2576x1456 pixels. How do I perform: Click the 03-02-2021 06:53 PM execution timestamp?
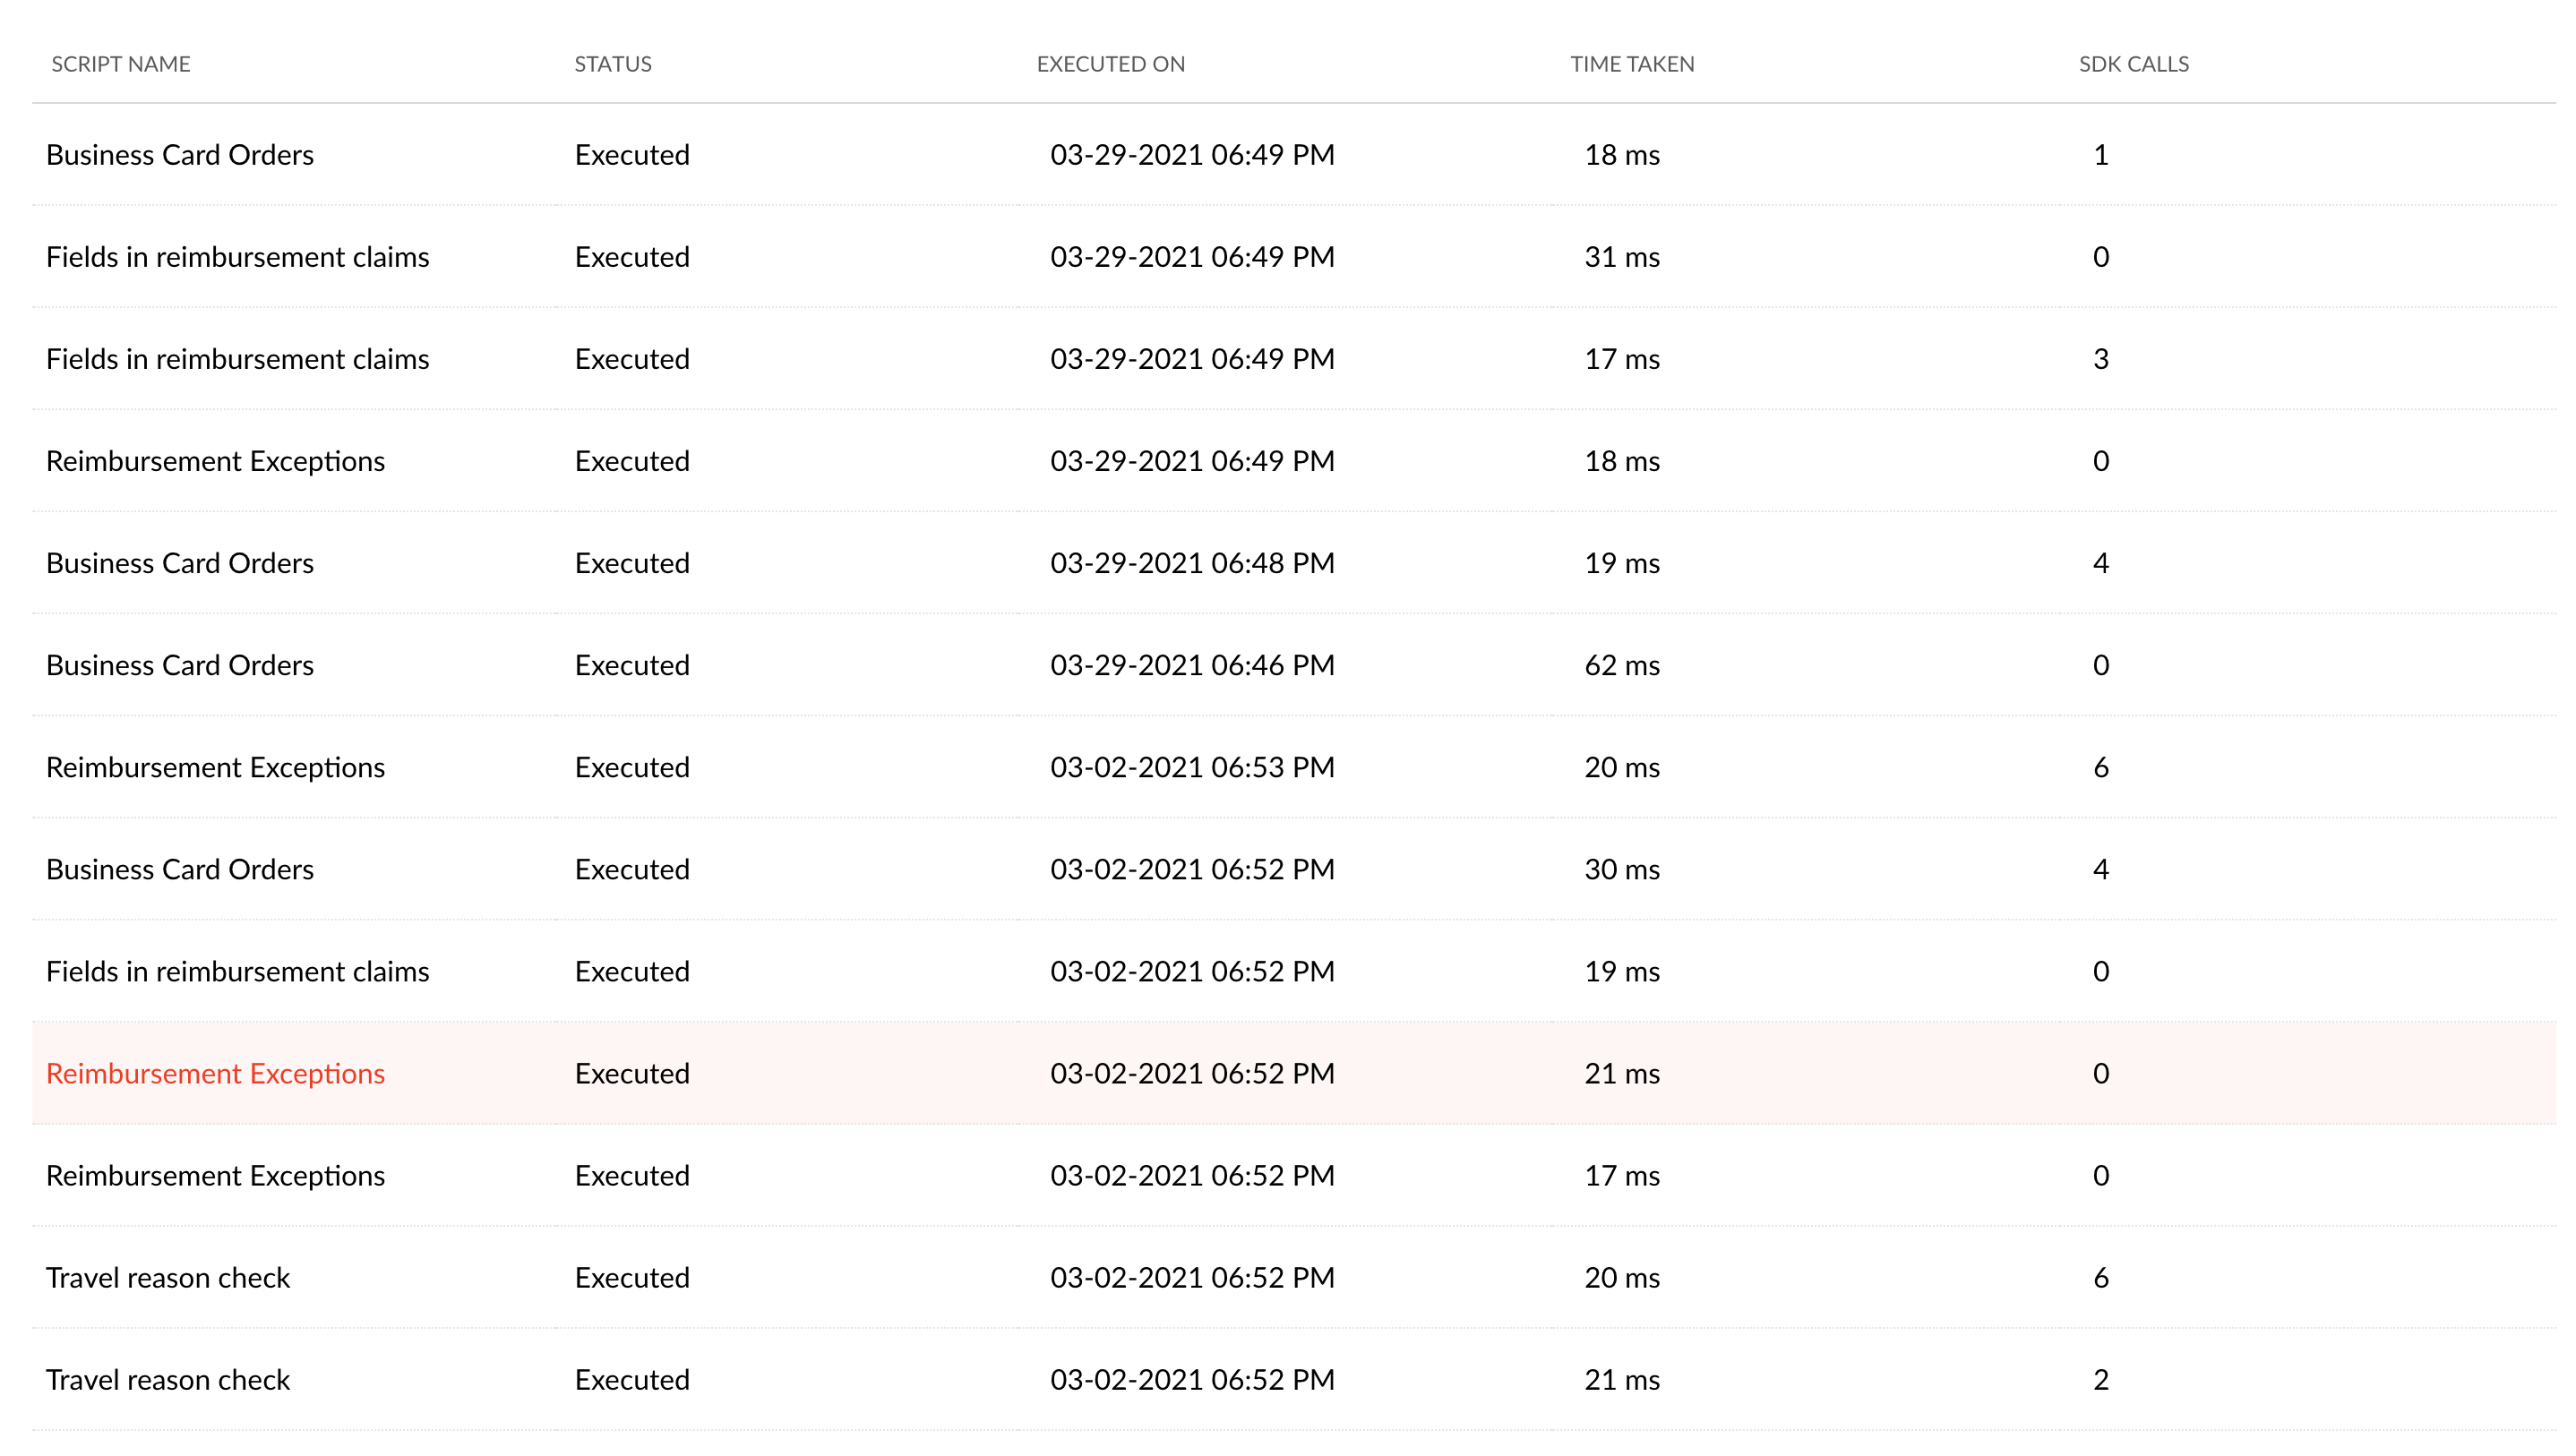click(1192, 767)
